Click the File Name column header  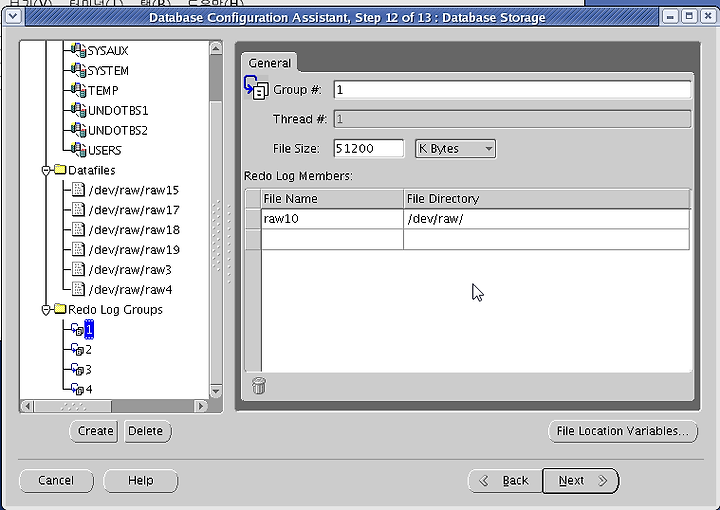[x=332, y=199]
